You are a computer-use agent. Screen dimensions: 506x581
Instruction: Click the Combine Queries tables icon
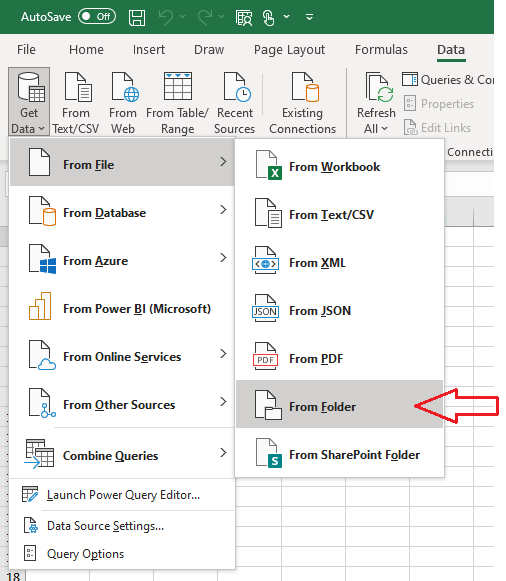pos(39,454)
